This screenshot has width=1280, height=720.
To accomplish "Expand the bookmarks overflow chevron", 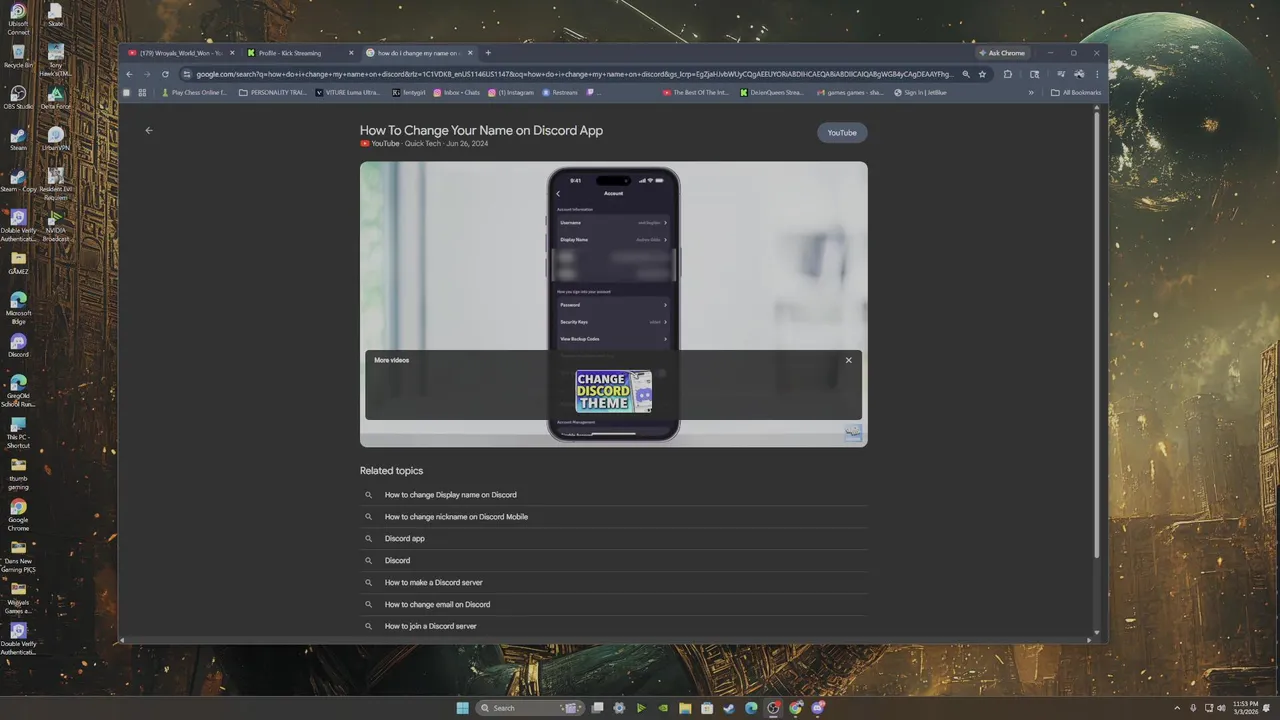I will click(1031, 92).
